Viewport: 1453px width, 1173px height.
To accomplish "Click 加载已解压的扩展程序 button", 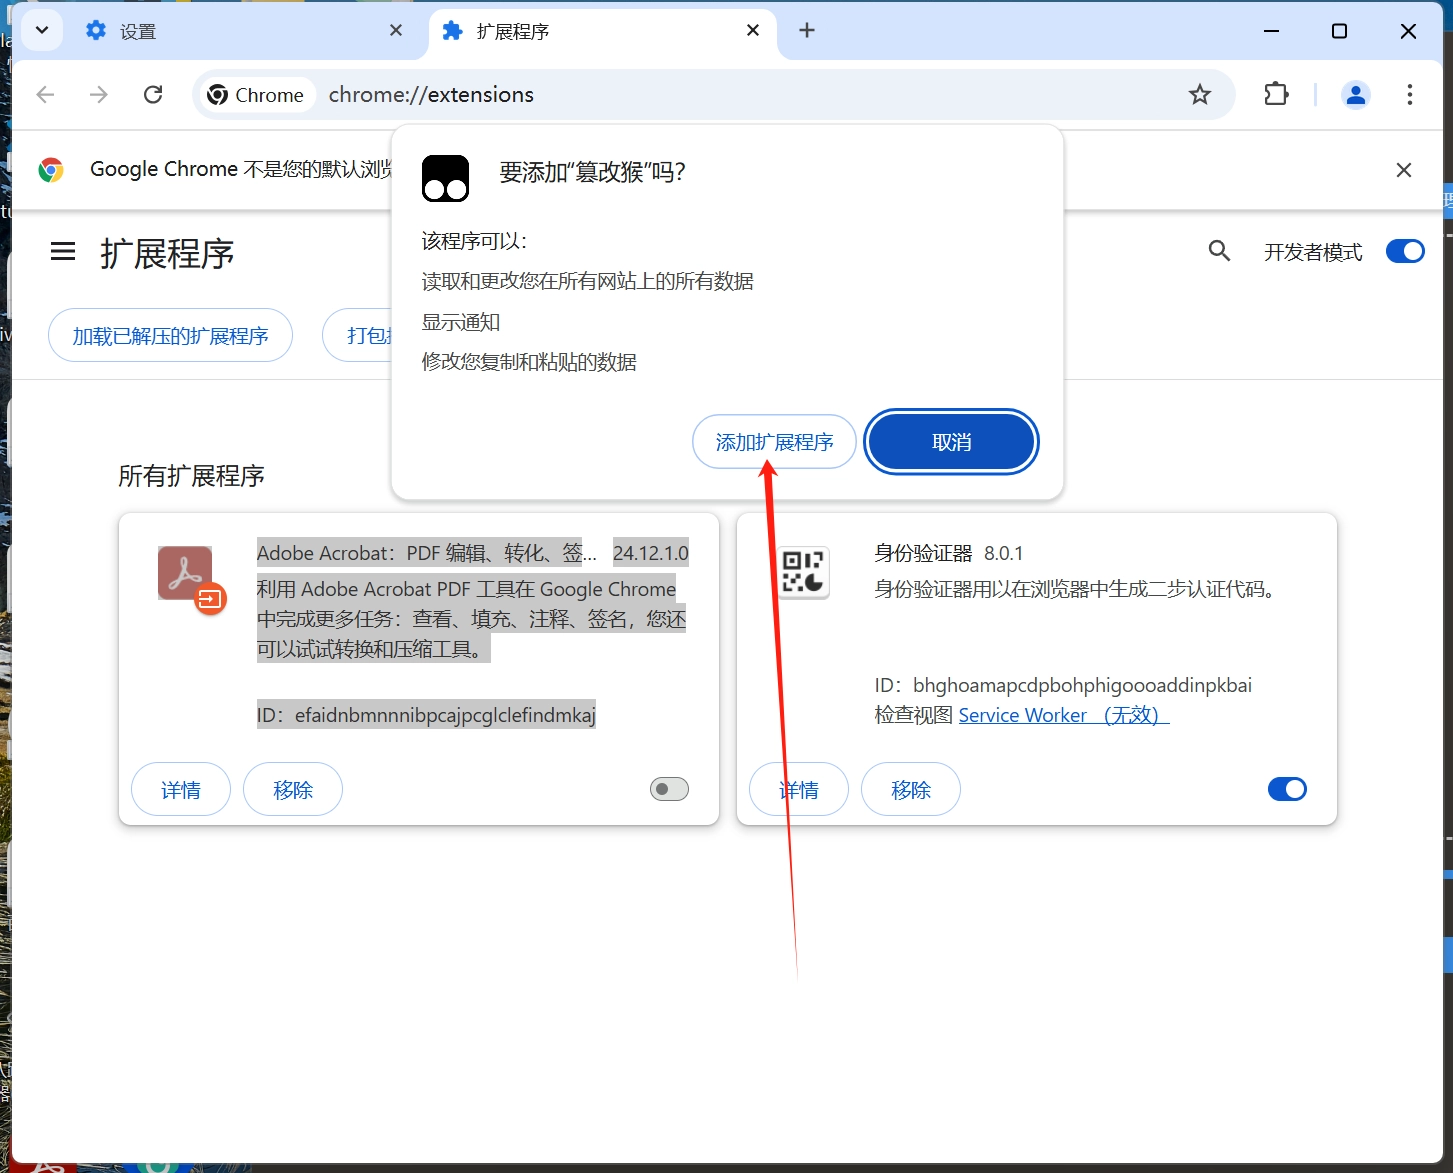I will pos(171,336).
